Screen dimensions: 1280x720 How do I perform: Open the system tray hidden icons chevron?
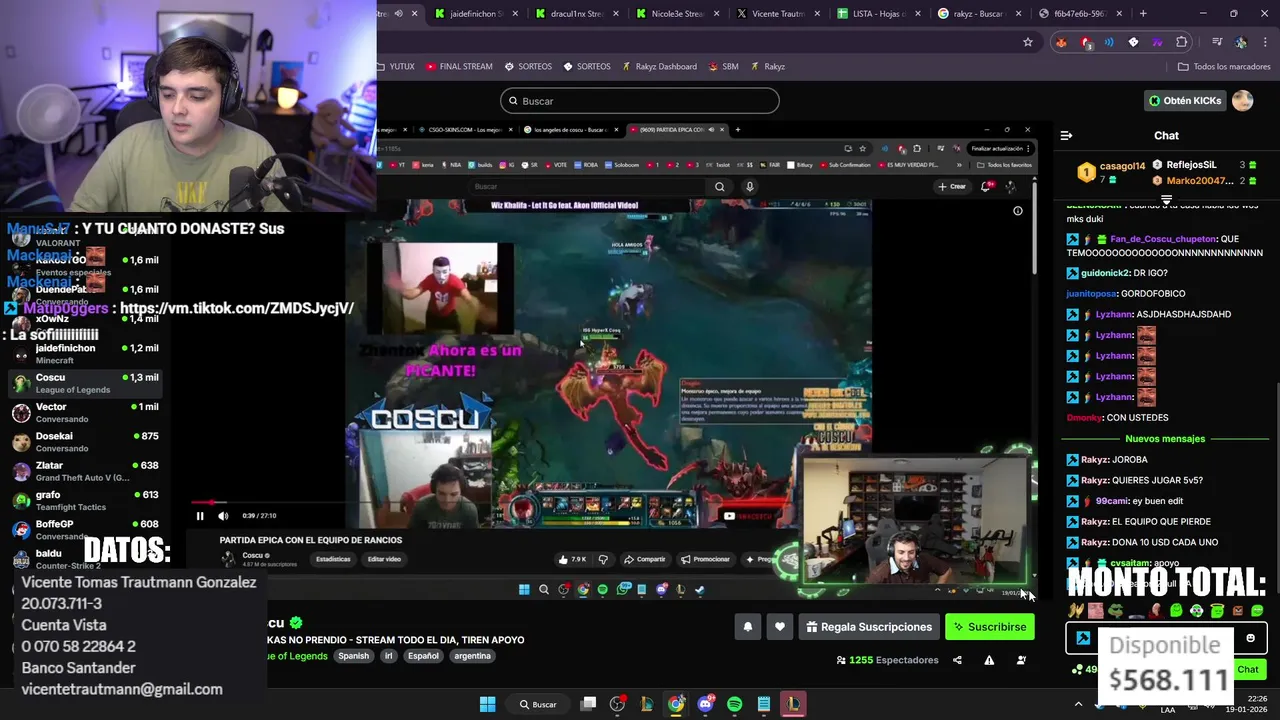[1078, 704]
